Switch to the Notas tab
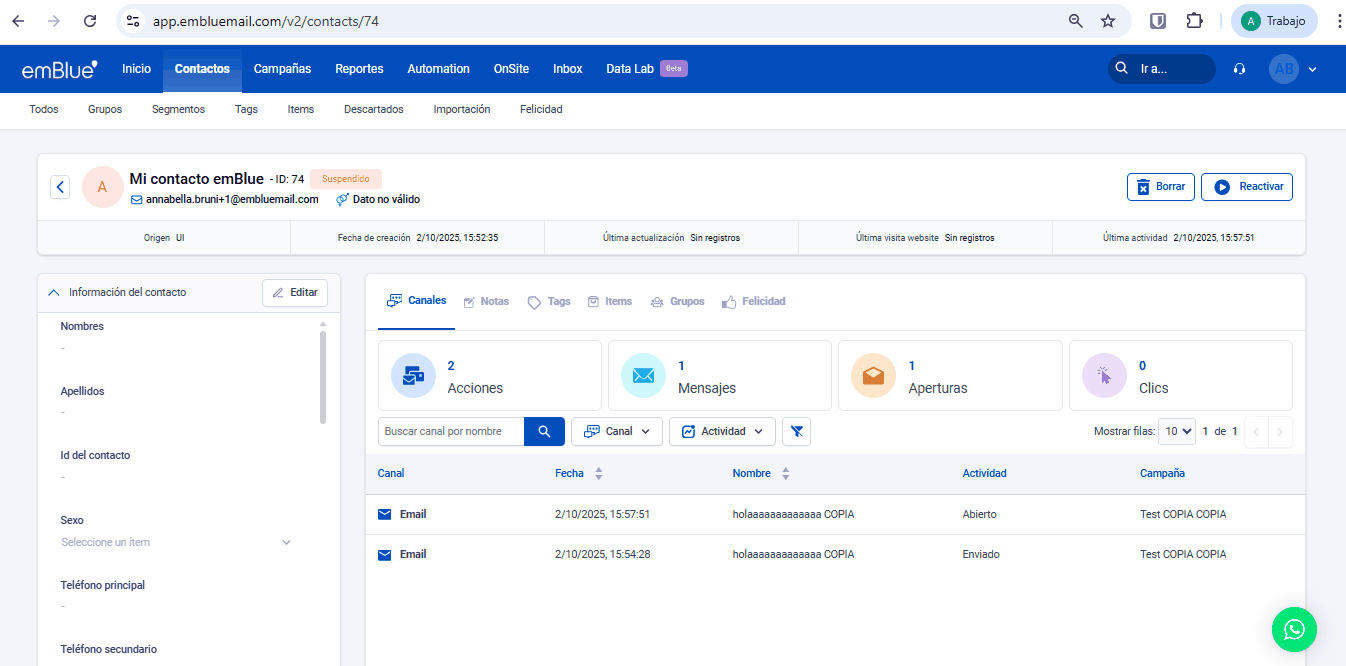This screenshot has width=1346, height=666. click(x=486, y=301)
